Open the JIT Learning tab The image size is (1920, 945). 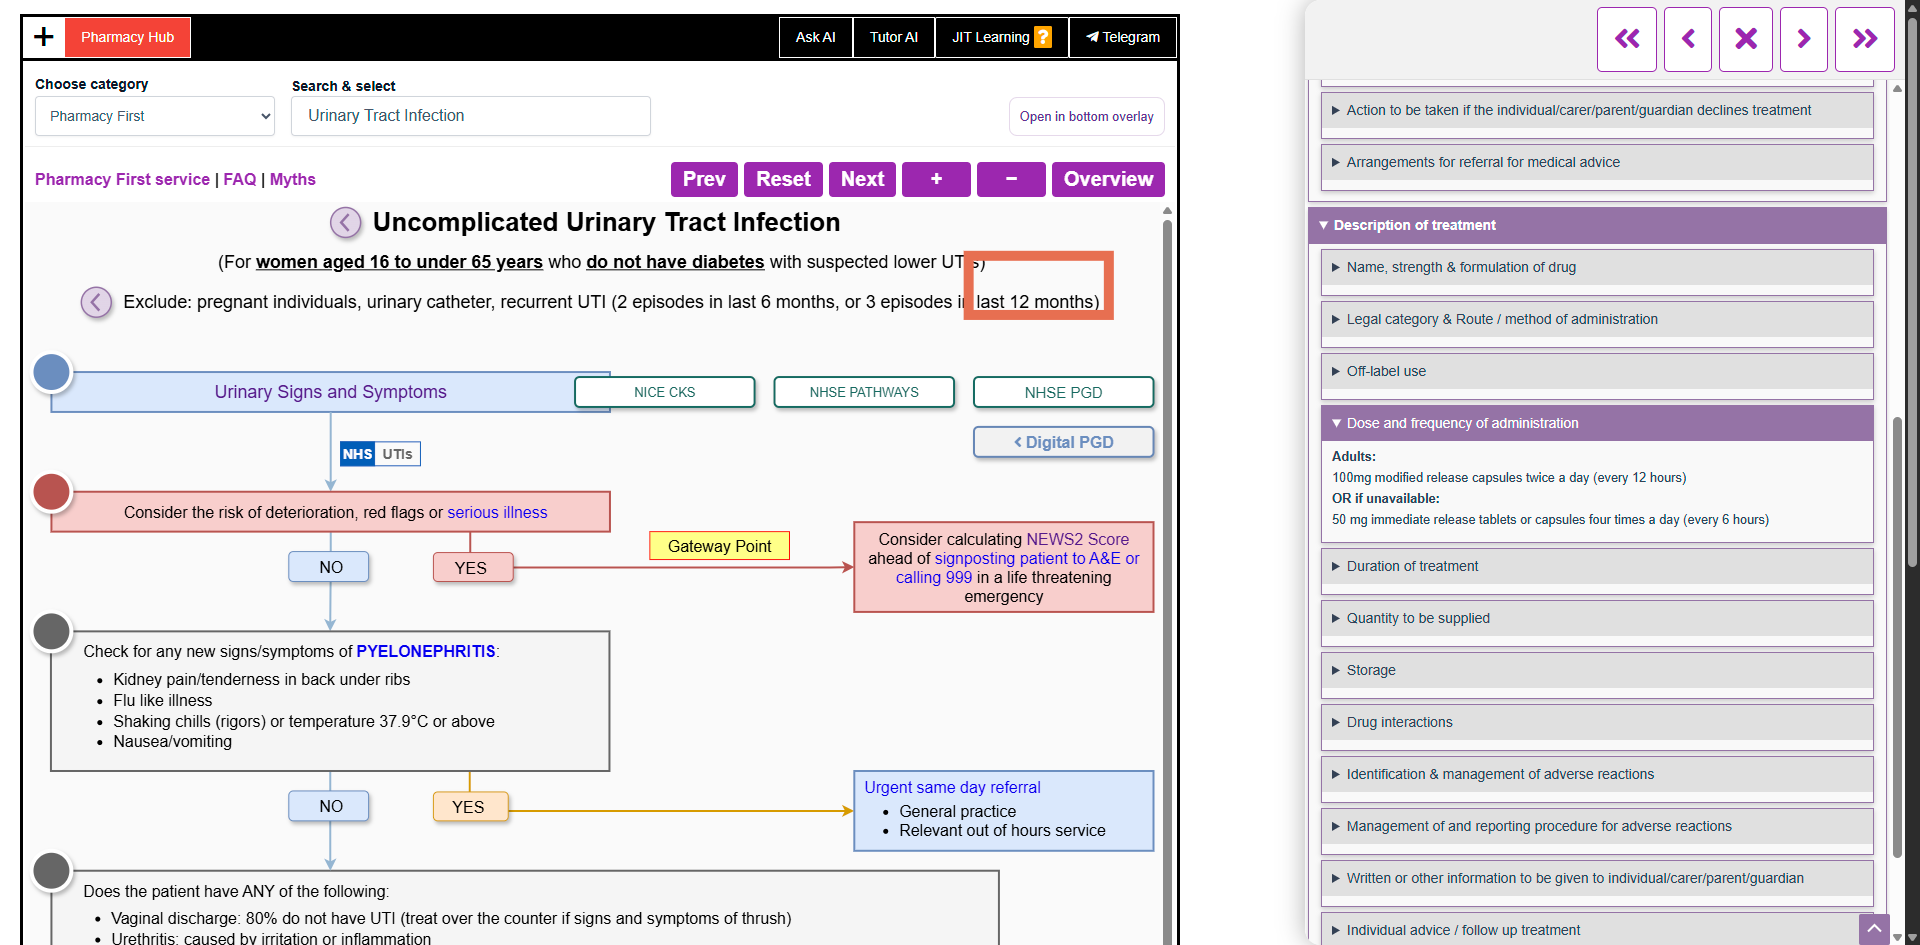pyautogui.click(x=1001, y=37)
